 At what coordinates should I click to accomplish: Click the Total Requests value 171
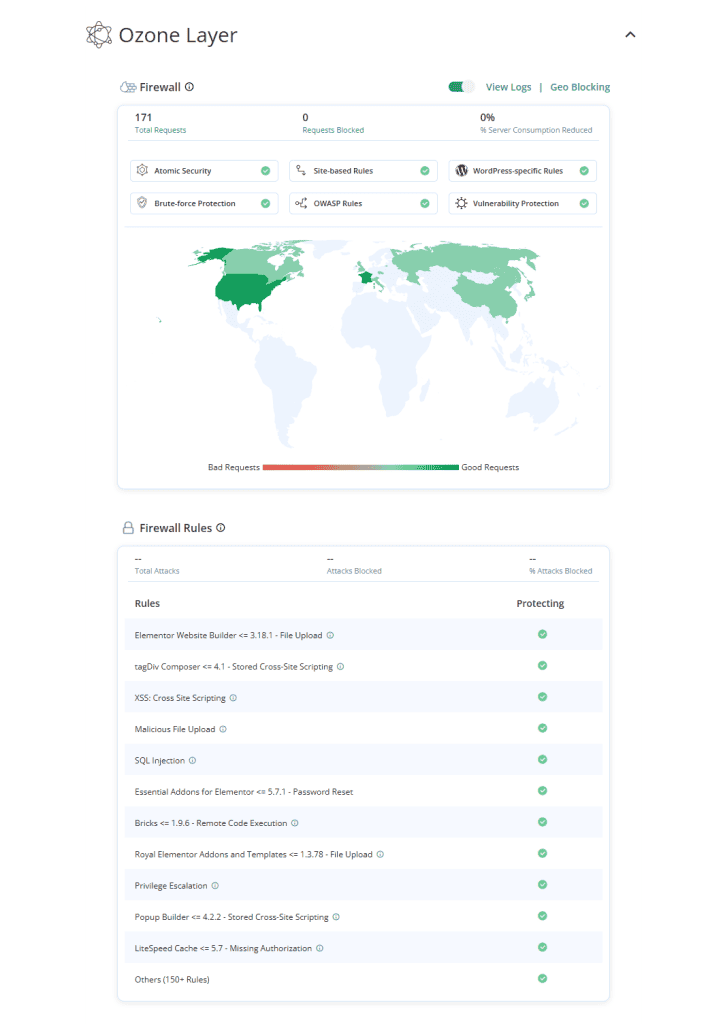click(143, 118)
